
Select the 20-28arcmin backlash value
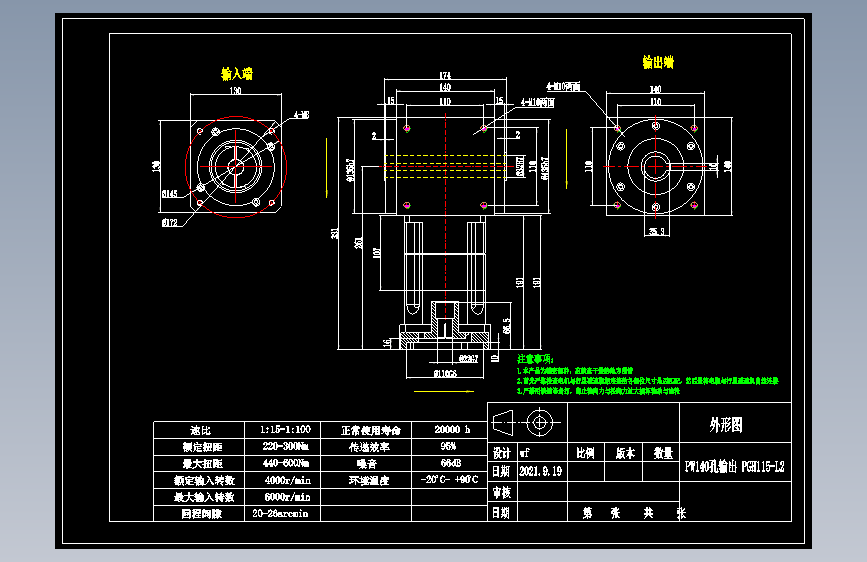point(280,513)
